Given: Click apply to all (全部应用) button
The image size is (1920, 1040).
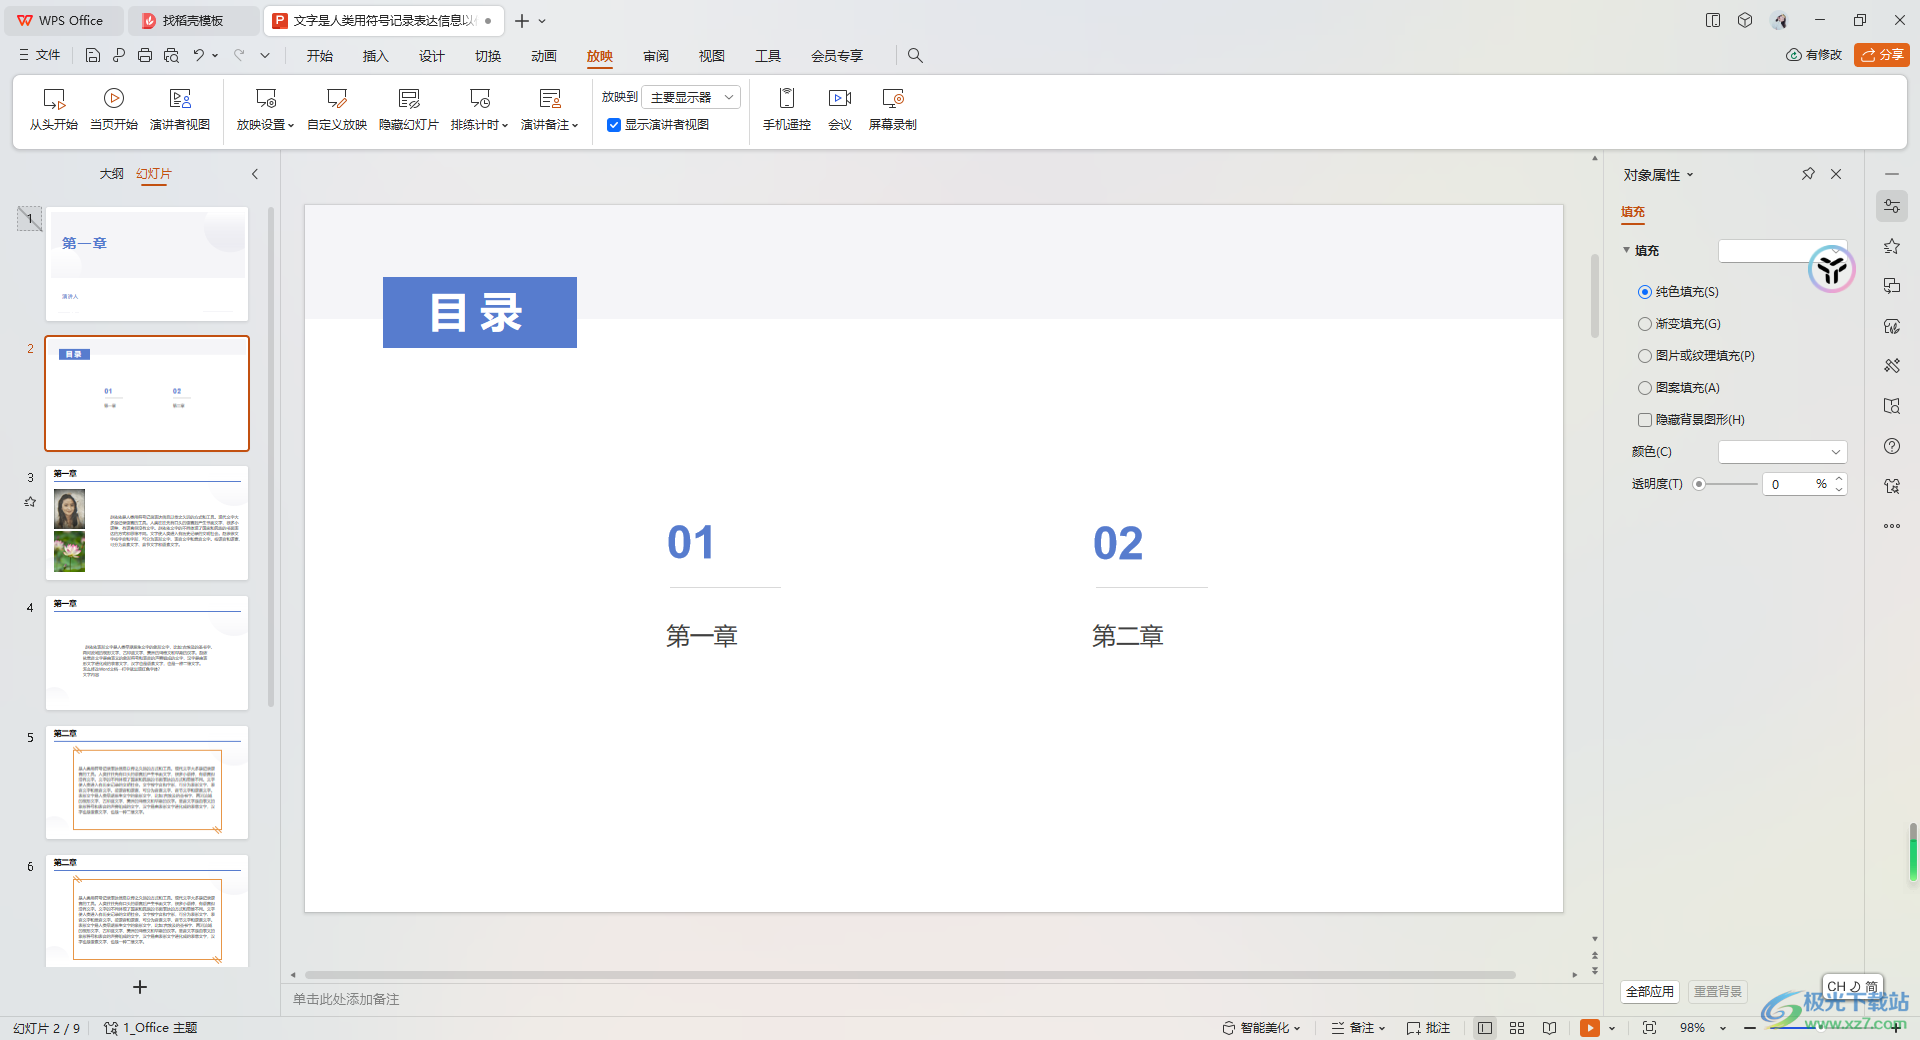Looking at the screenshot, I should (1649, 991).
